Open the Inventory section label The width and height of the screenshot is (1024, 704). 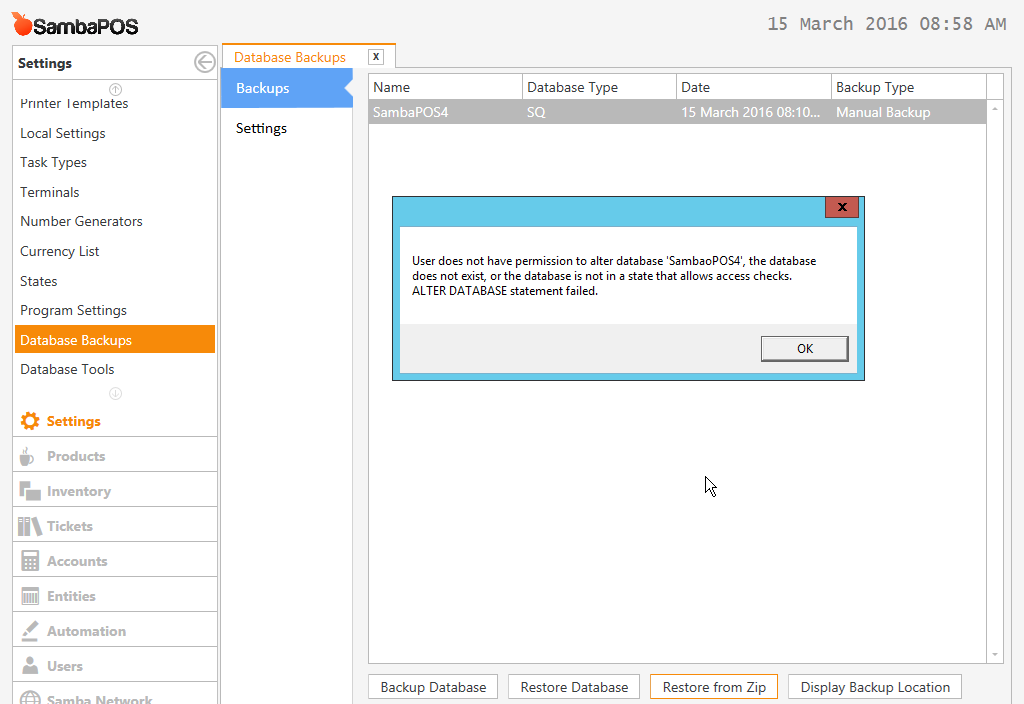pyautogui.click(x=79, y=491)
